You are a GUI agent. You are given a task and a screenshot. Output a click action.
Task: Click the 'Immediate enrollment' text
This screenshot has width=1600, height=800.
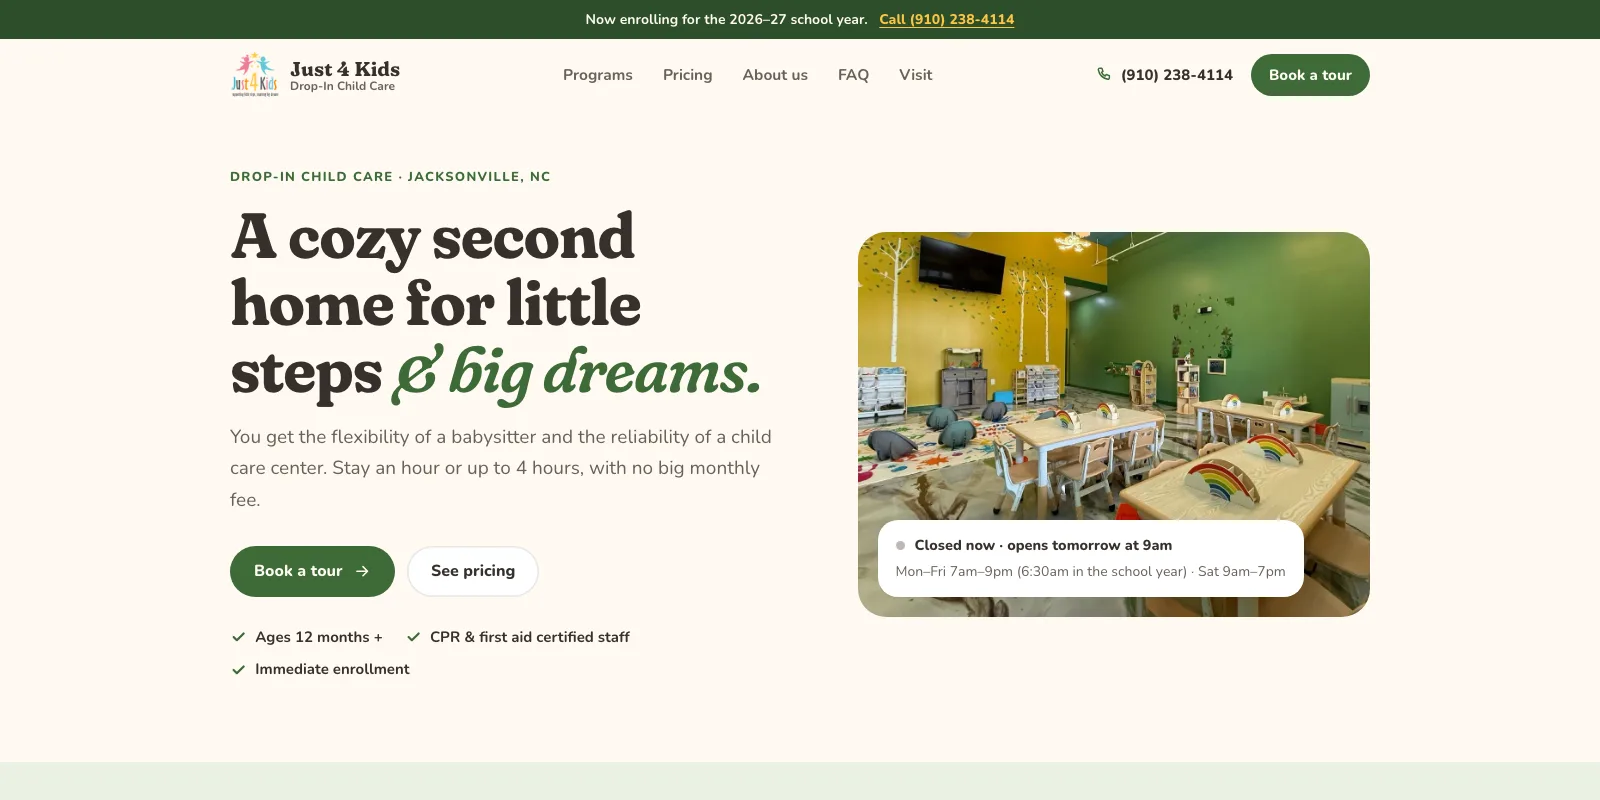pyautogui.click(x=332, y=669)
